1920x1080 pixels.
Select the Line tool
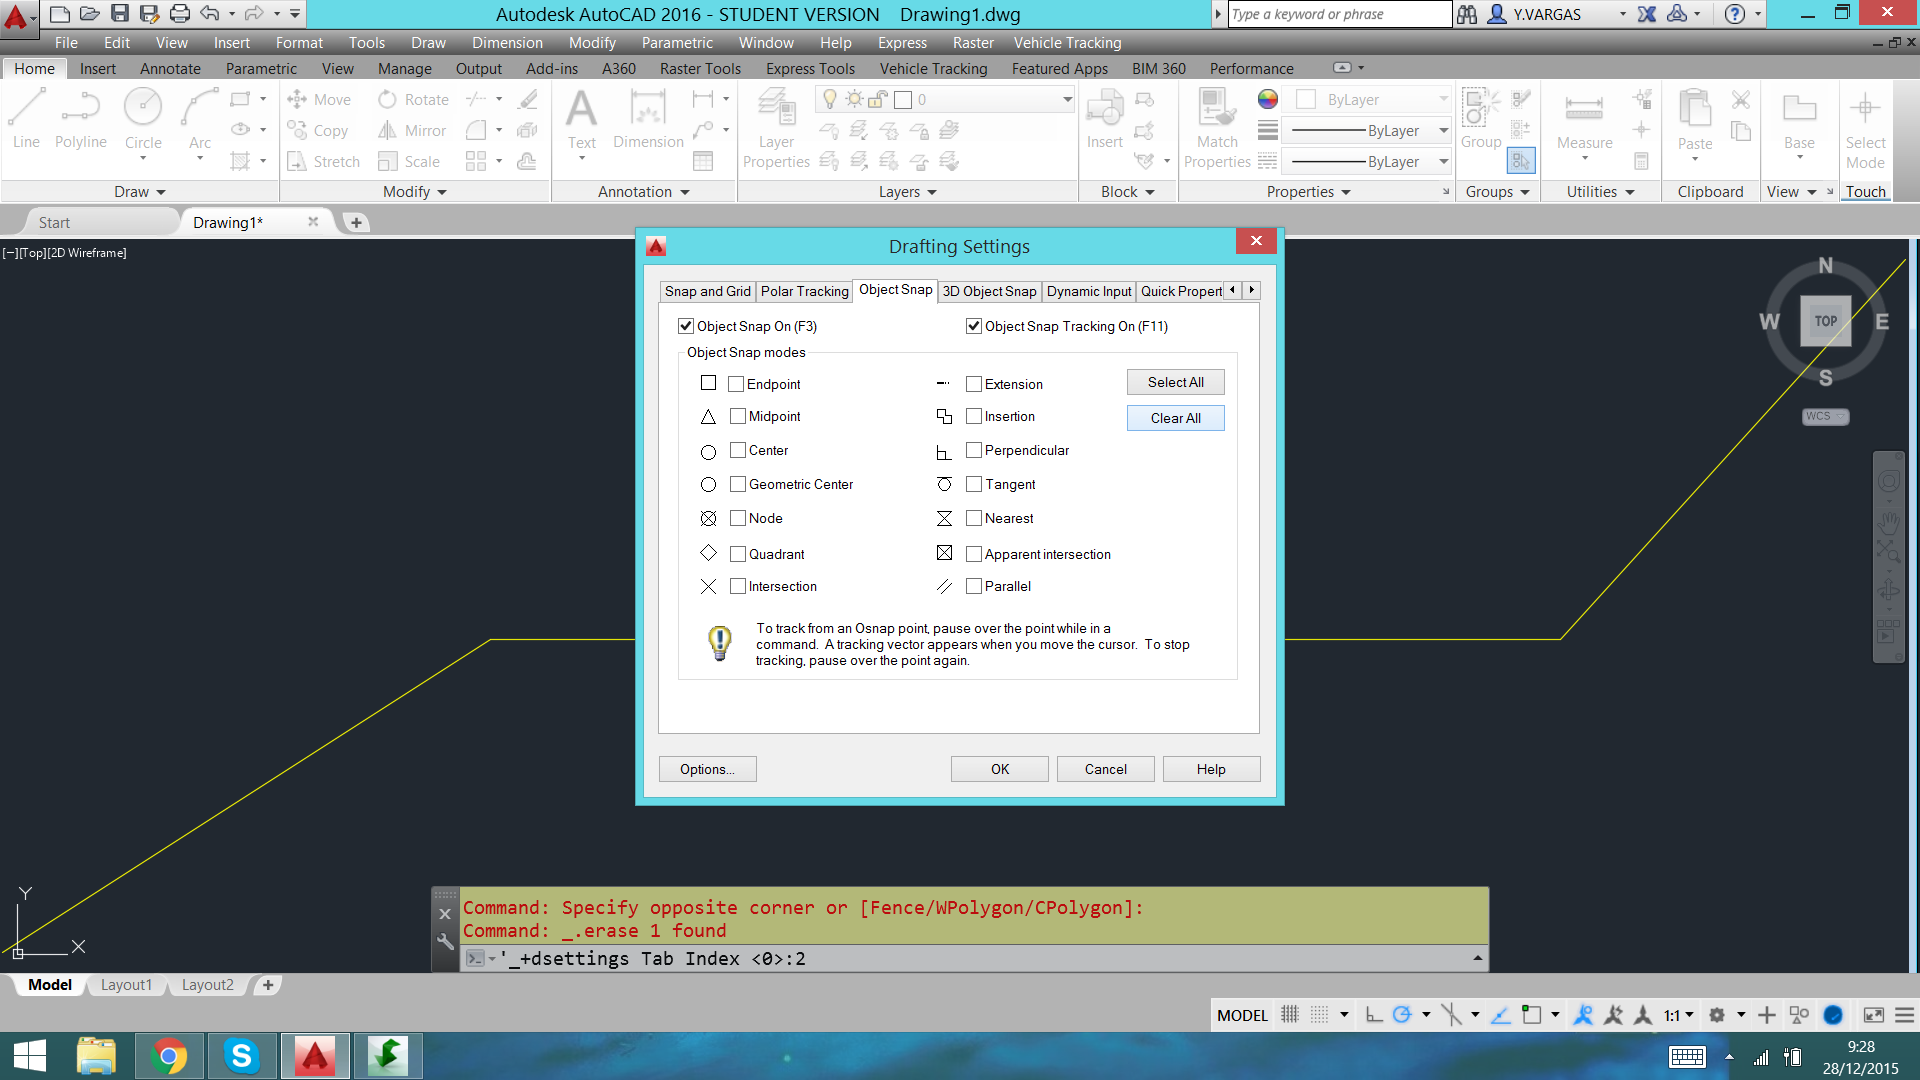[x=26, y=118]
